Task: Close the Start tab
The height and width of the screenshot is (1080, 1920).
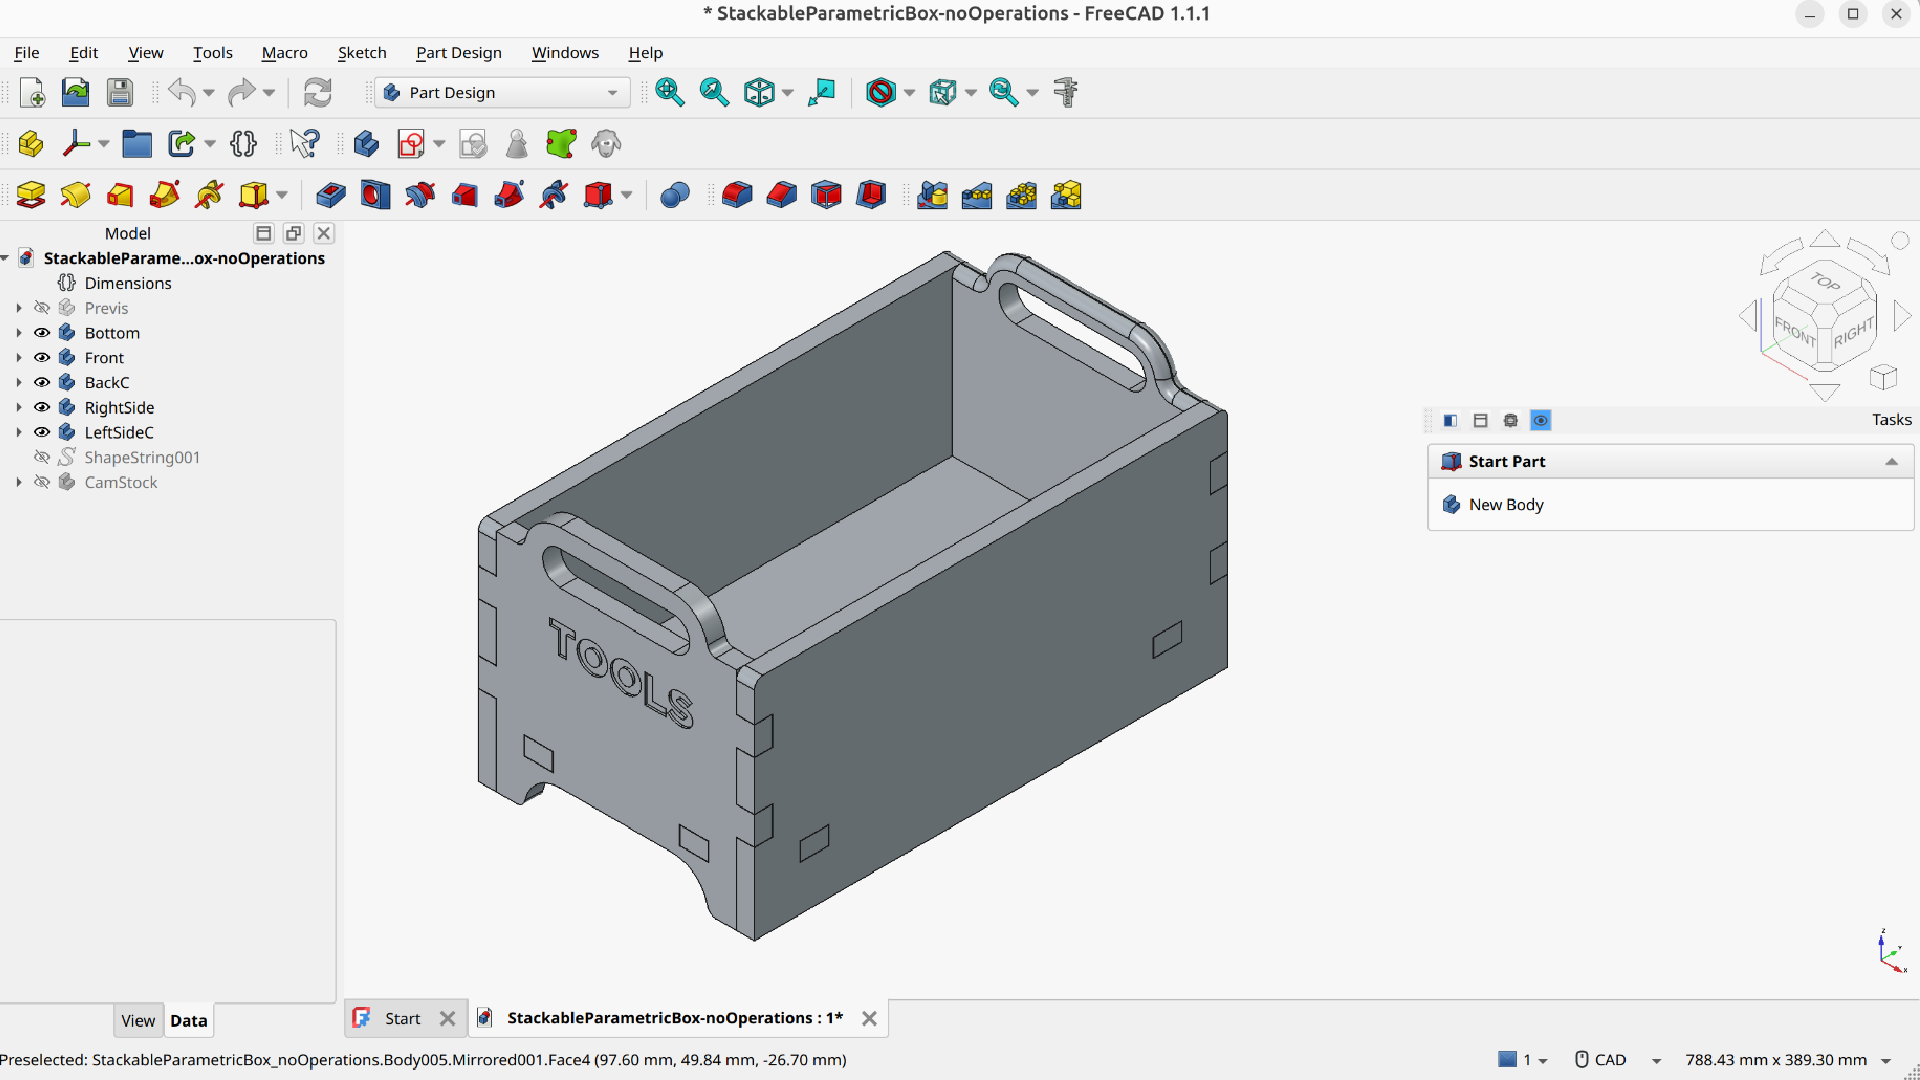Action: pyautogui.click(x=447, y=1019)
